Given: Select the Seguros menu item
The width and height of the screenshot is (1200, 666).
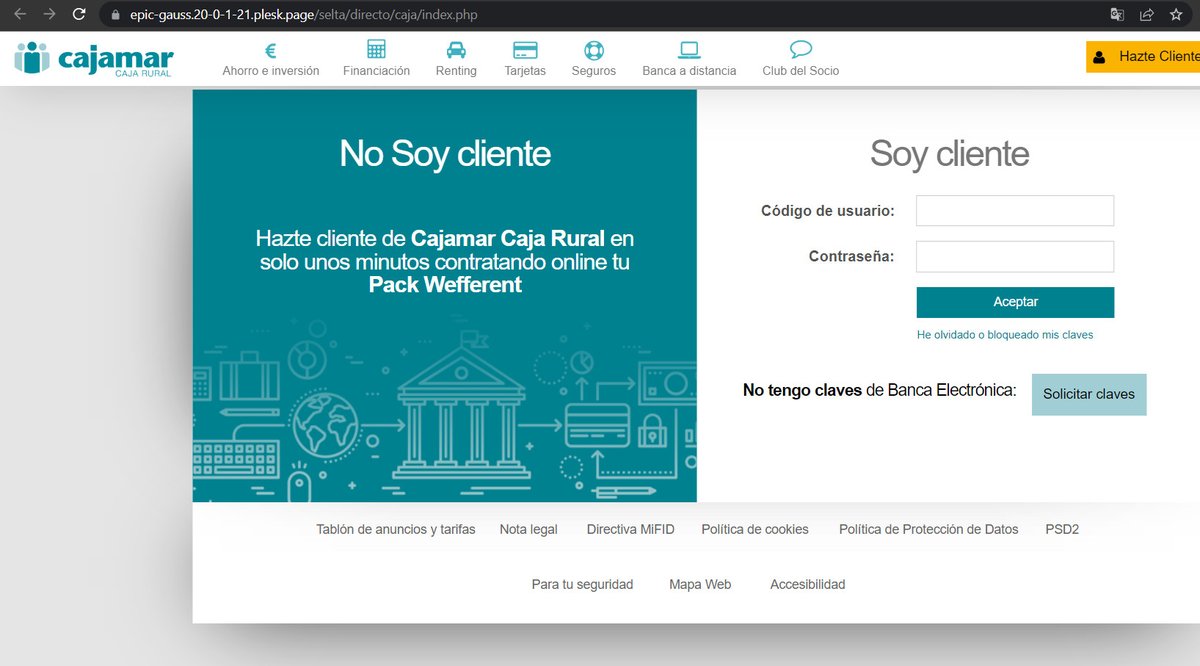Looking at the screenshot, I should tap(594, 71).
